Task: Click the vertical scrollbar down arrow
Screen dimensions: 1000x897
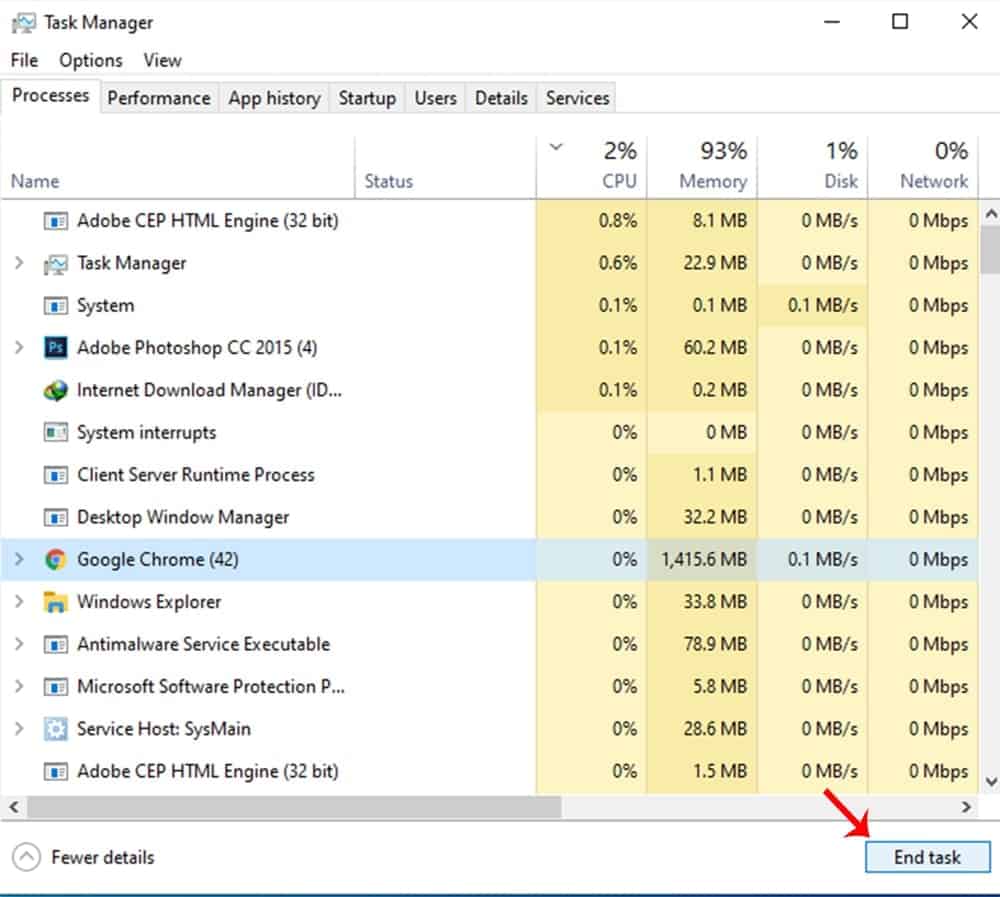Action: point(990,782)
